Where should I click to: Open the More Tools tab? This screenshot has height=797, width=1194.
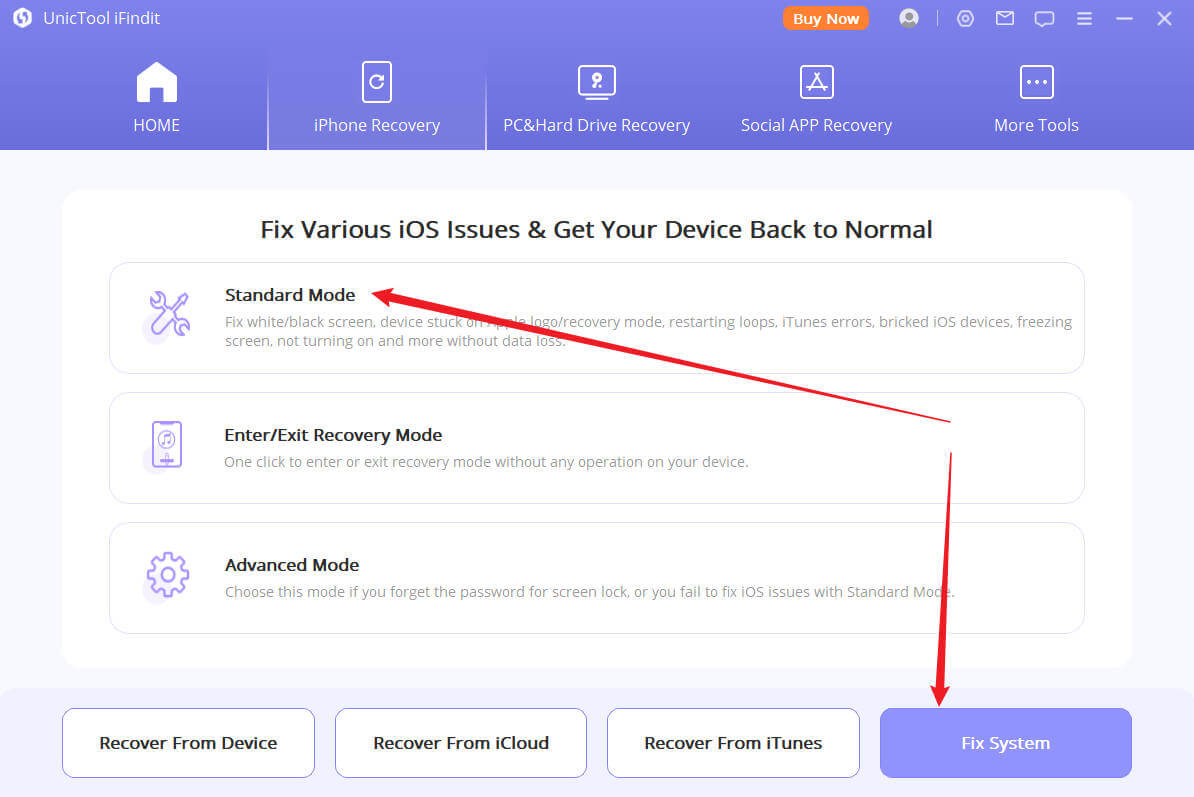(1036, 99)
